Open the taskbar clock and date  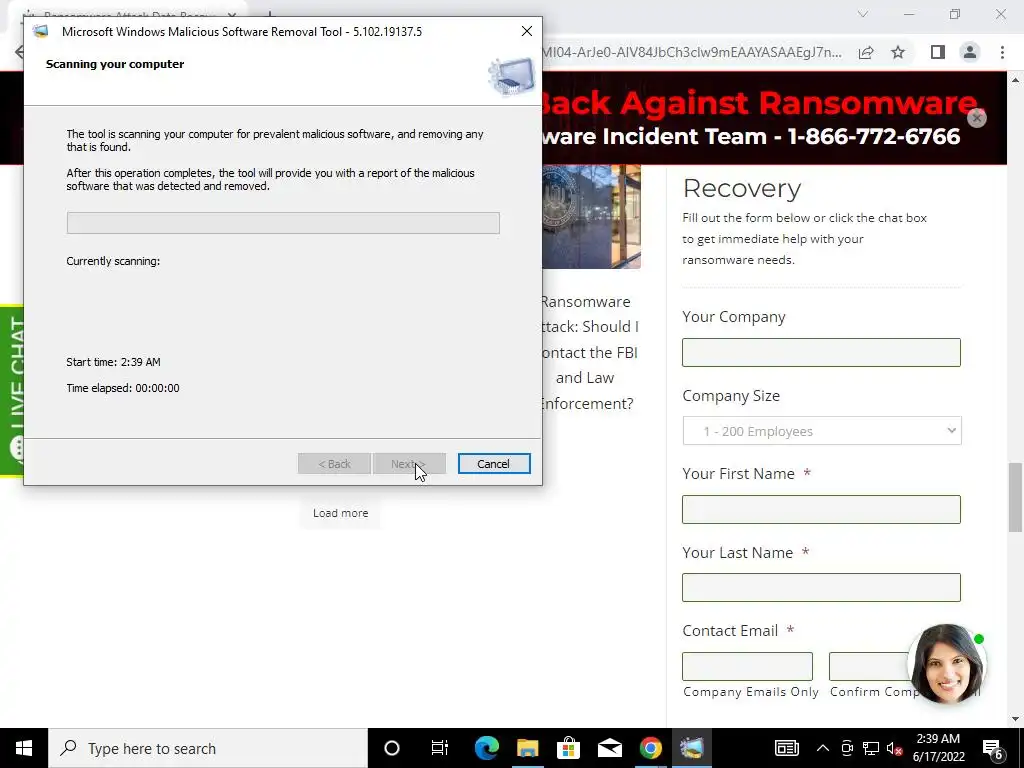[938, 748]
